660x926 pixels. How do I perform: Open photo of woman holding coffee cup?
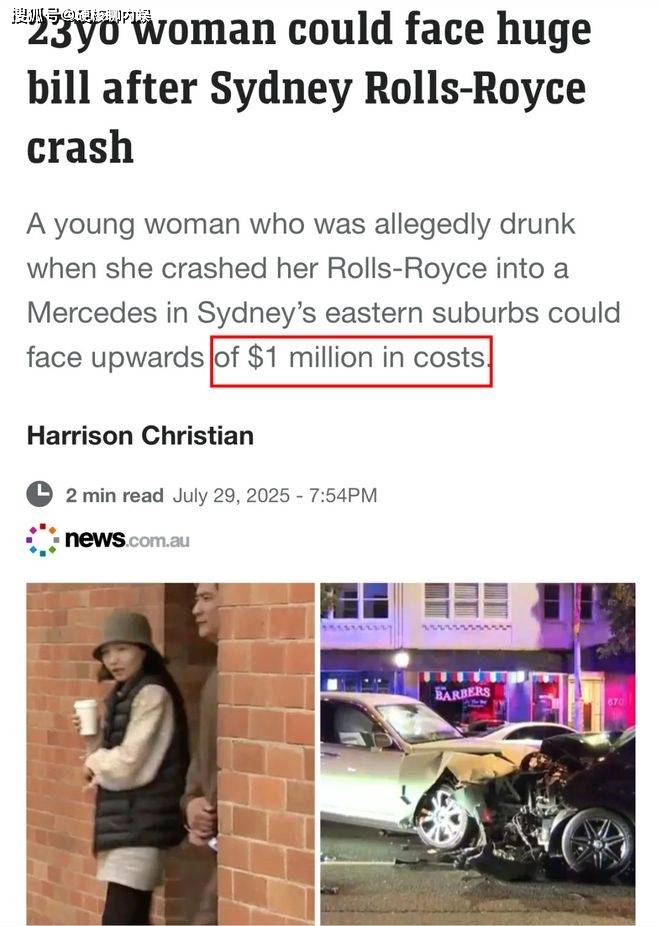[x=171, y=754]
